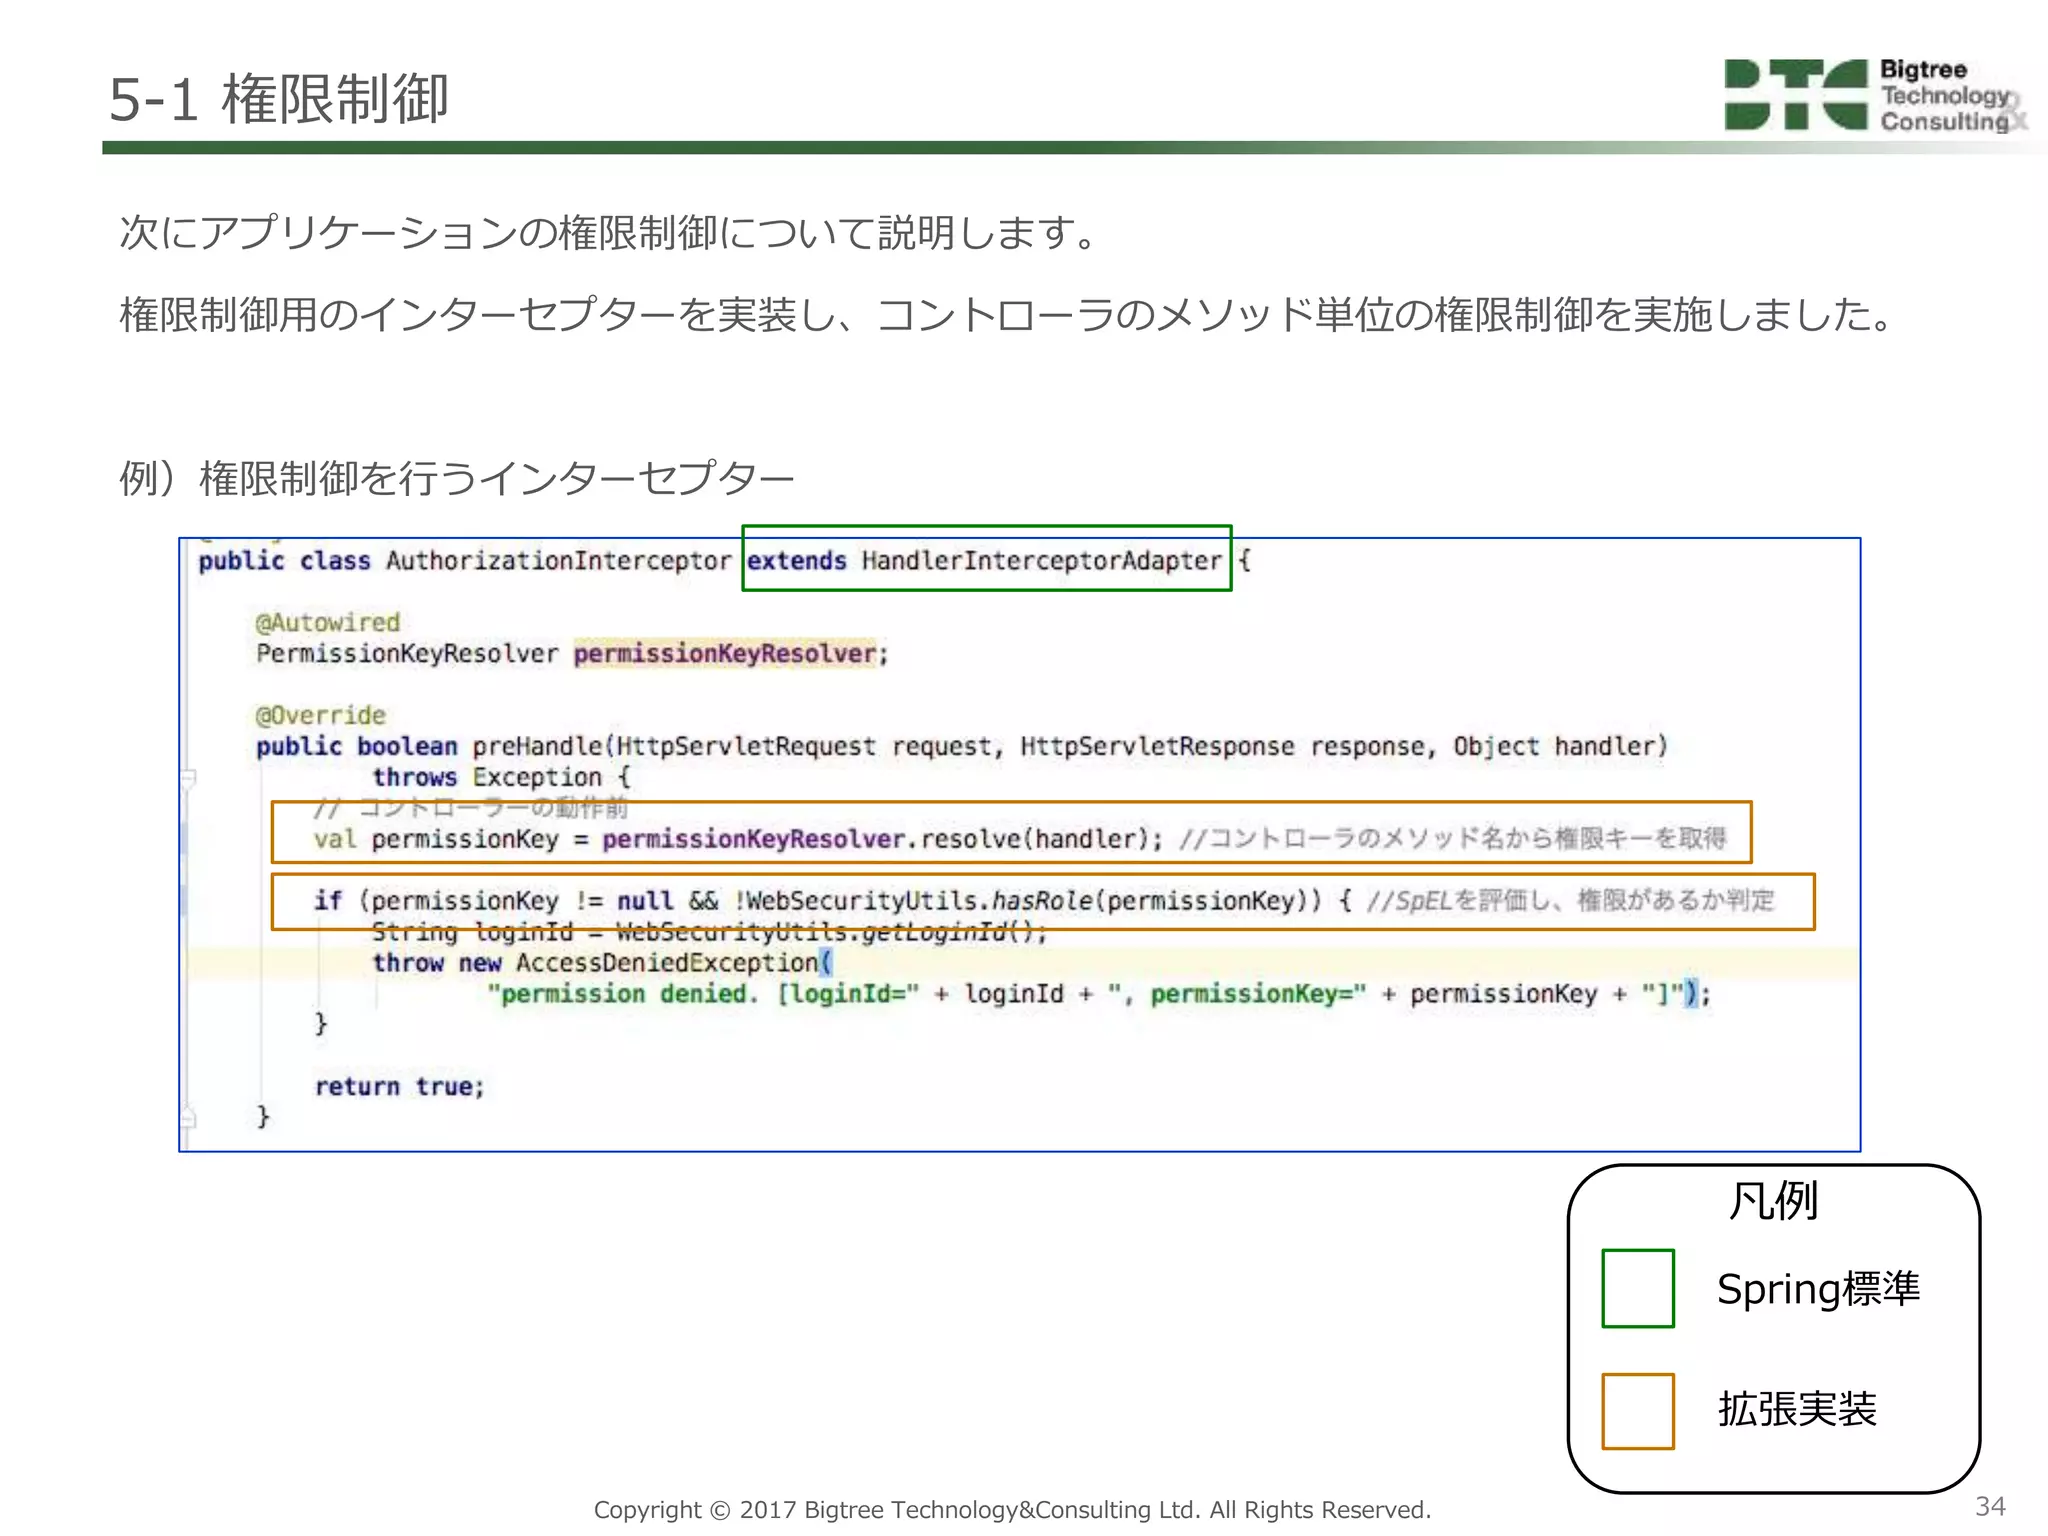Click the 'throws Exception {' line
The width and height of the screenshot is (2048, 1536).
click(x=502, y=777)
